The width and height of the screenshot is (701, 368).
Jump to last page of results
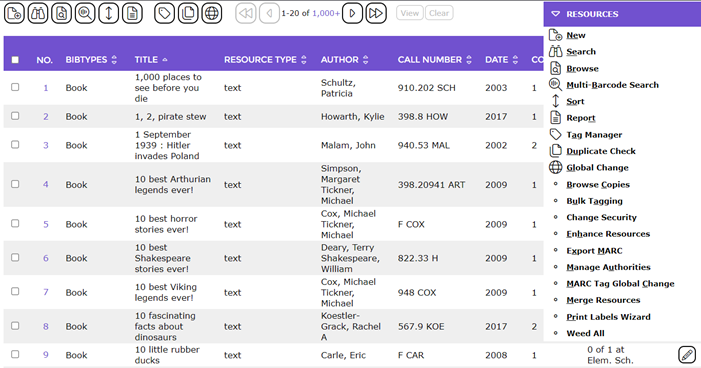[x=376, y=13]
